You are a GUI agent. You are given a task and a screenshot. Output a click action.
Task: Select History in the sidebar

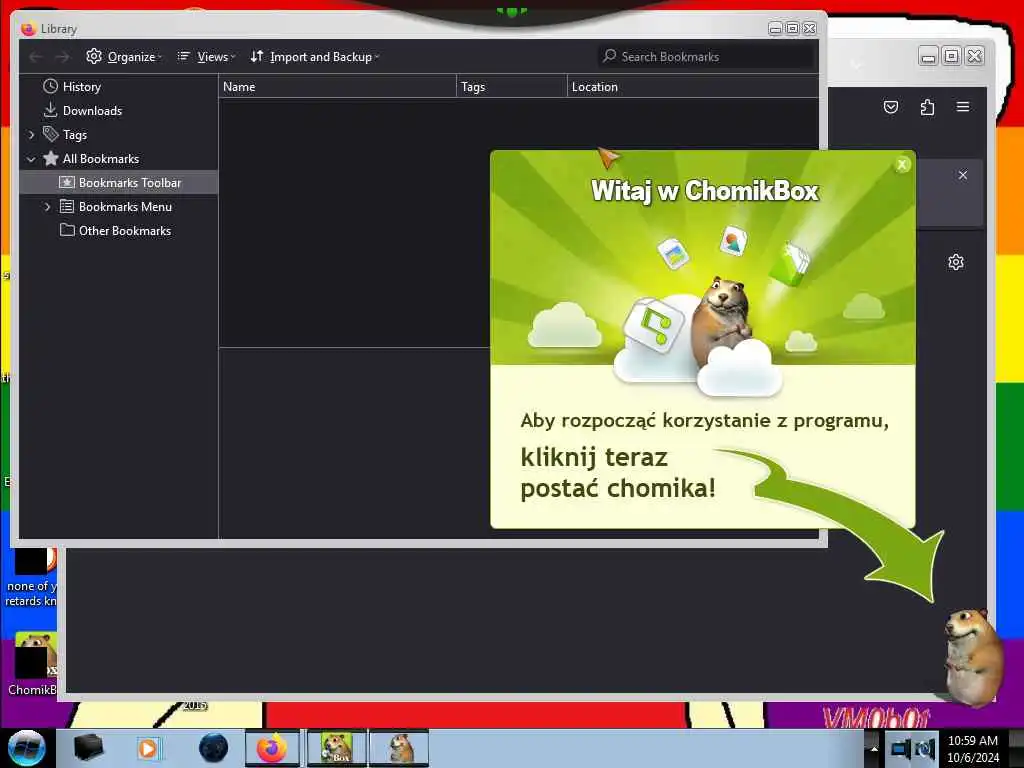(x=82, y=87)
